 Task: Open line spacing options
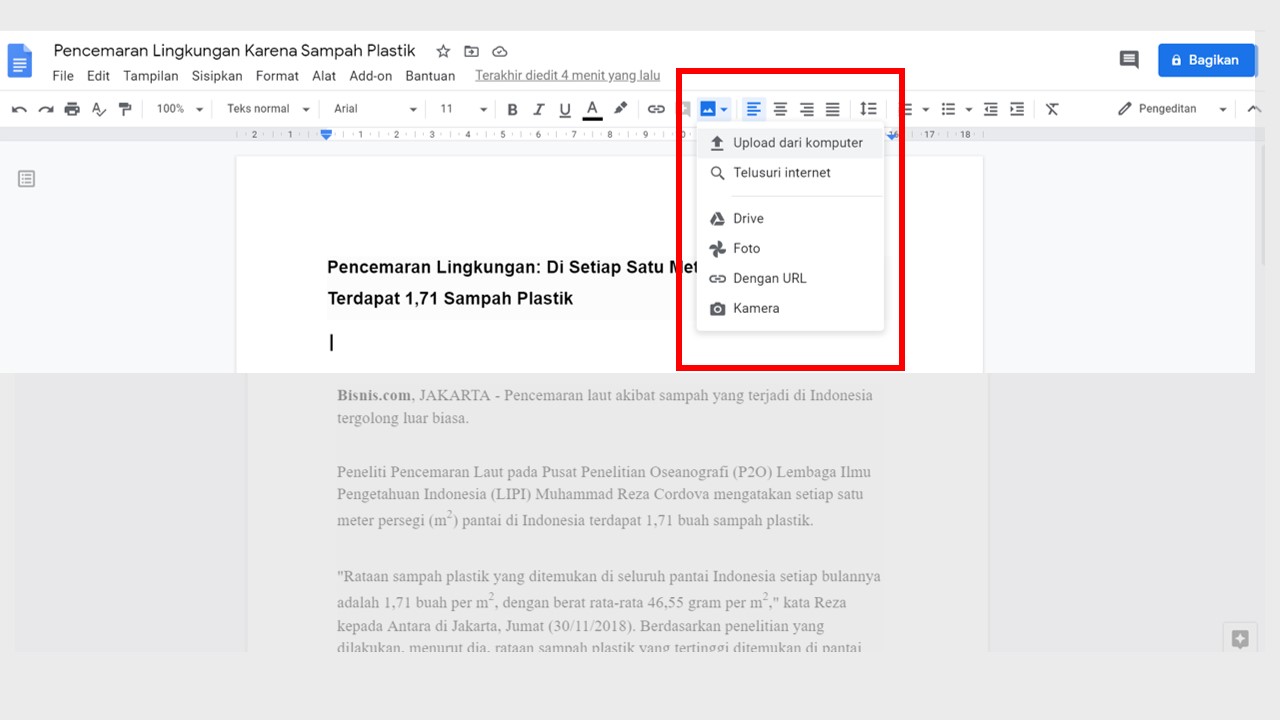868,109
